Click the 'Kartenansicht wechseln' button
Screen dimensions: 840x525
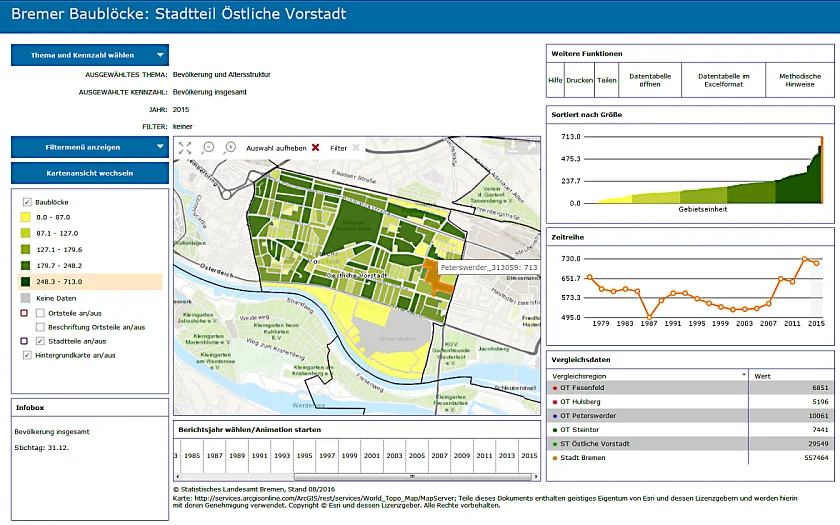89,173
